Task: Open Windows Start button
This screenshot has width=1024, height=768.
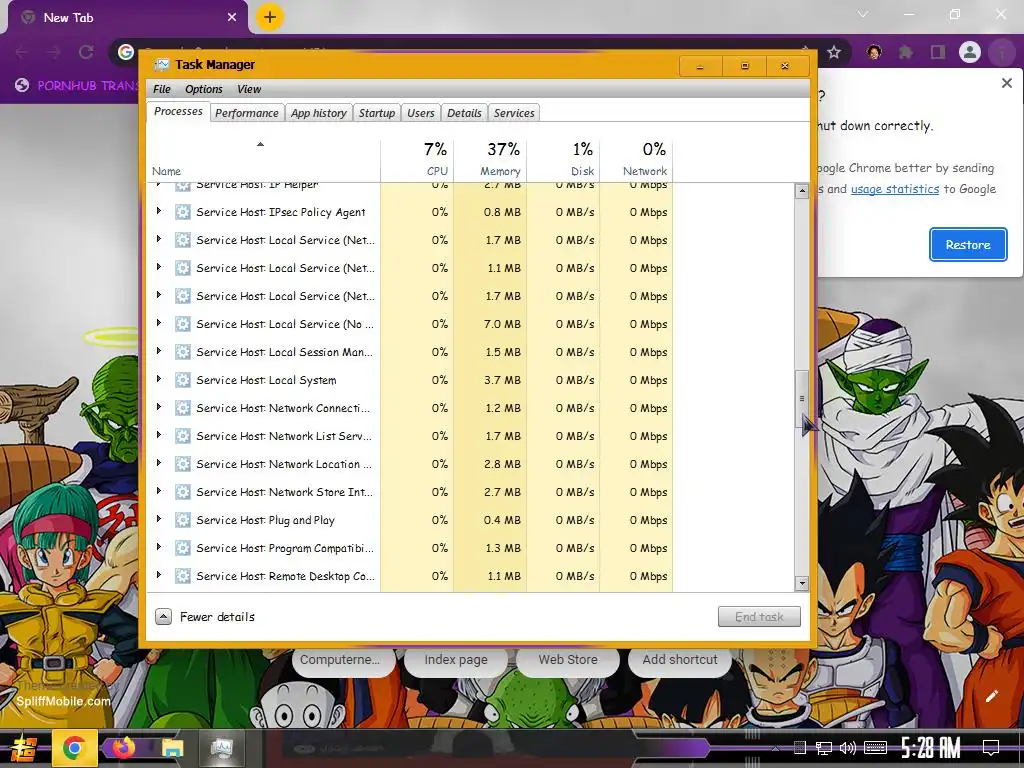Action: click(24, 748)
